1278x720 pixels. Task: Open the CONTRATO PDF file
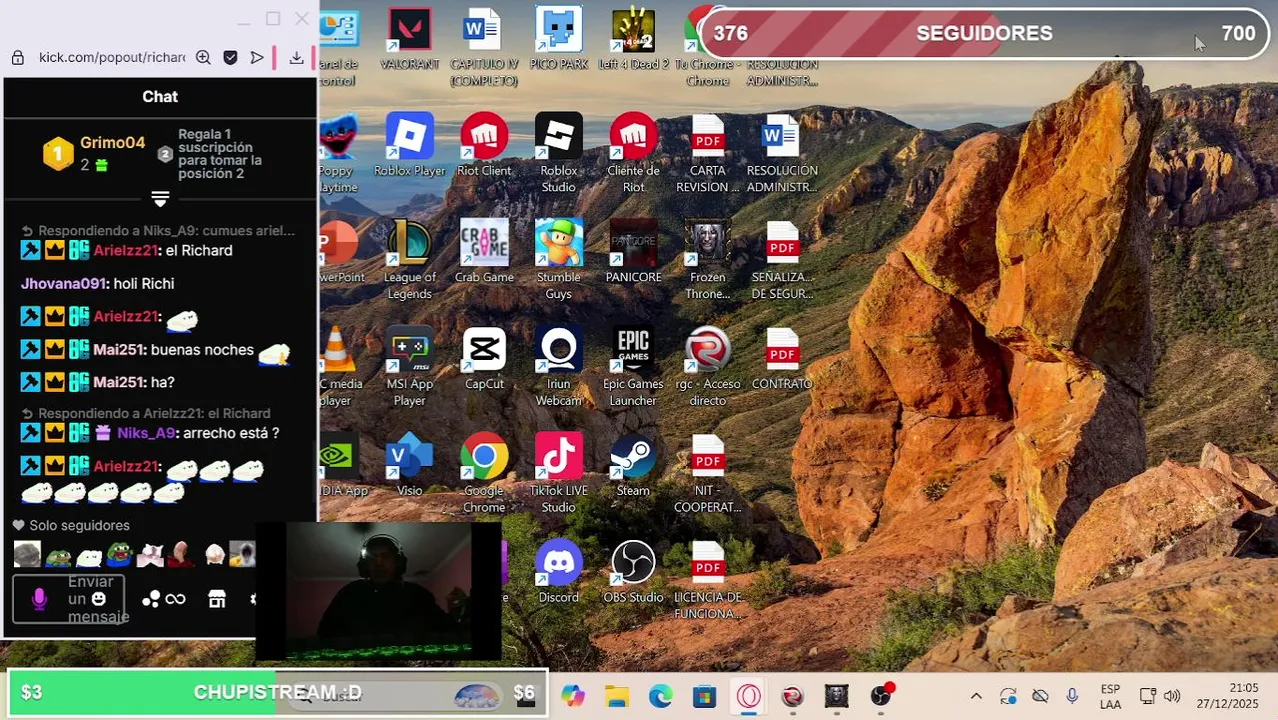tap(782, 359)
